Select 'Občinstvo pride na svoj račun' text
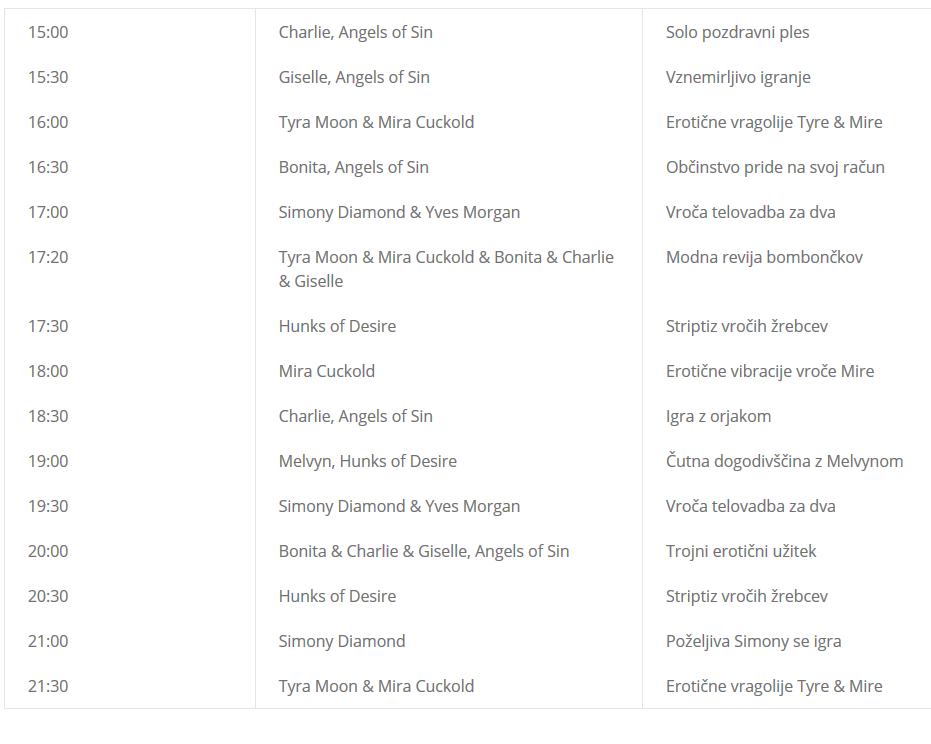Screen dimensions: 931x744 pyautogui.click(x=775, y=167)
